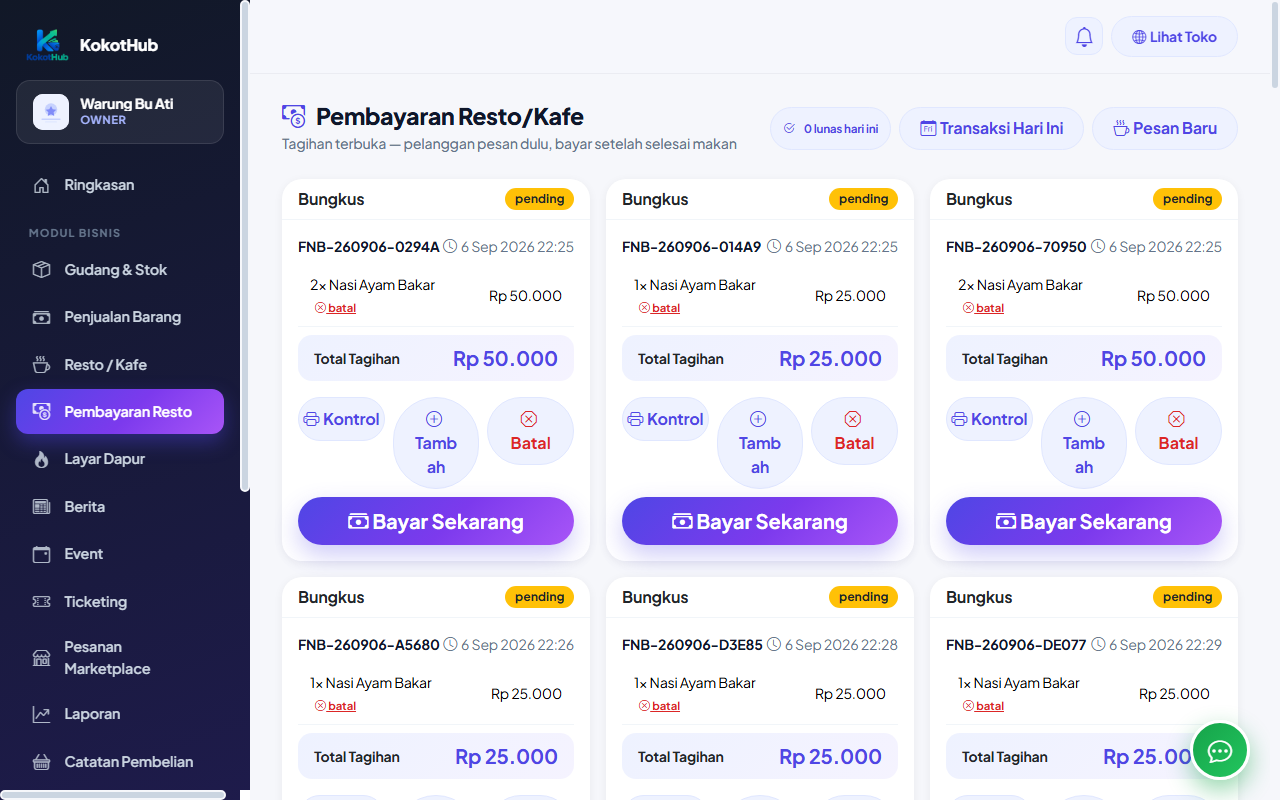1280x800 pixels.
Task: Click the Pesanan Marketplace shop icon
Action: point(41,658)
